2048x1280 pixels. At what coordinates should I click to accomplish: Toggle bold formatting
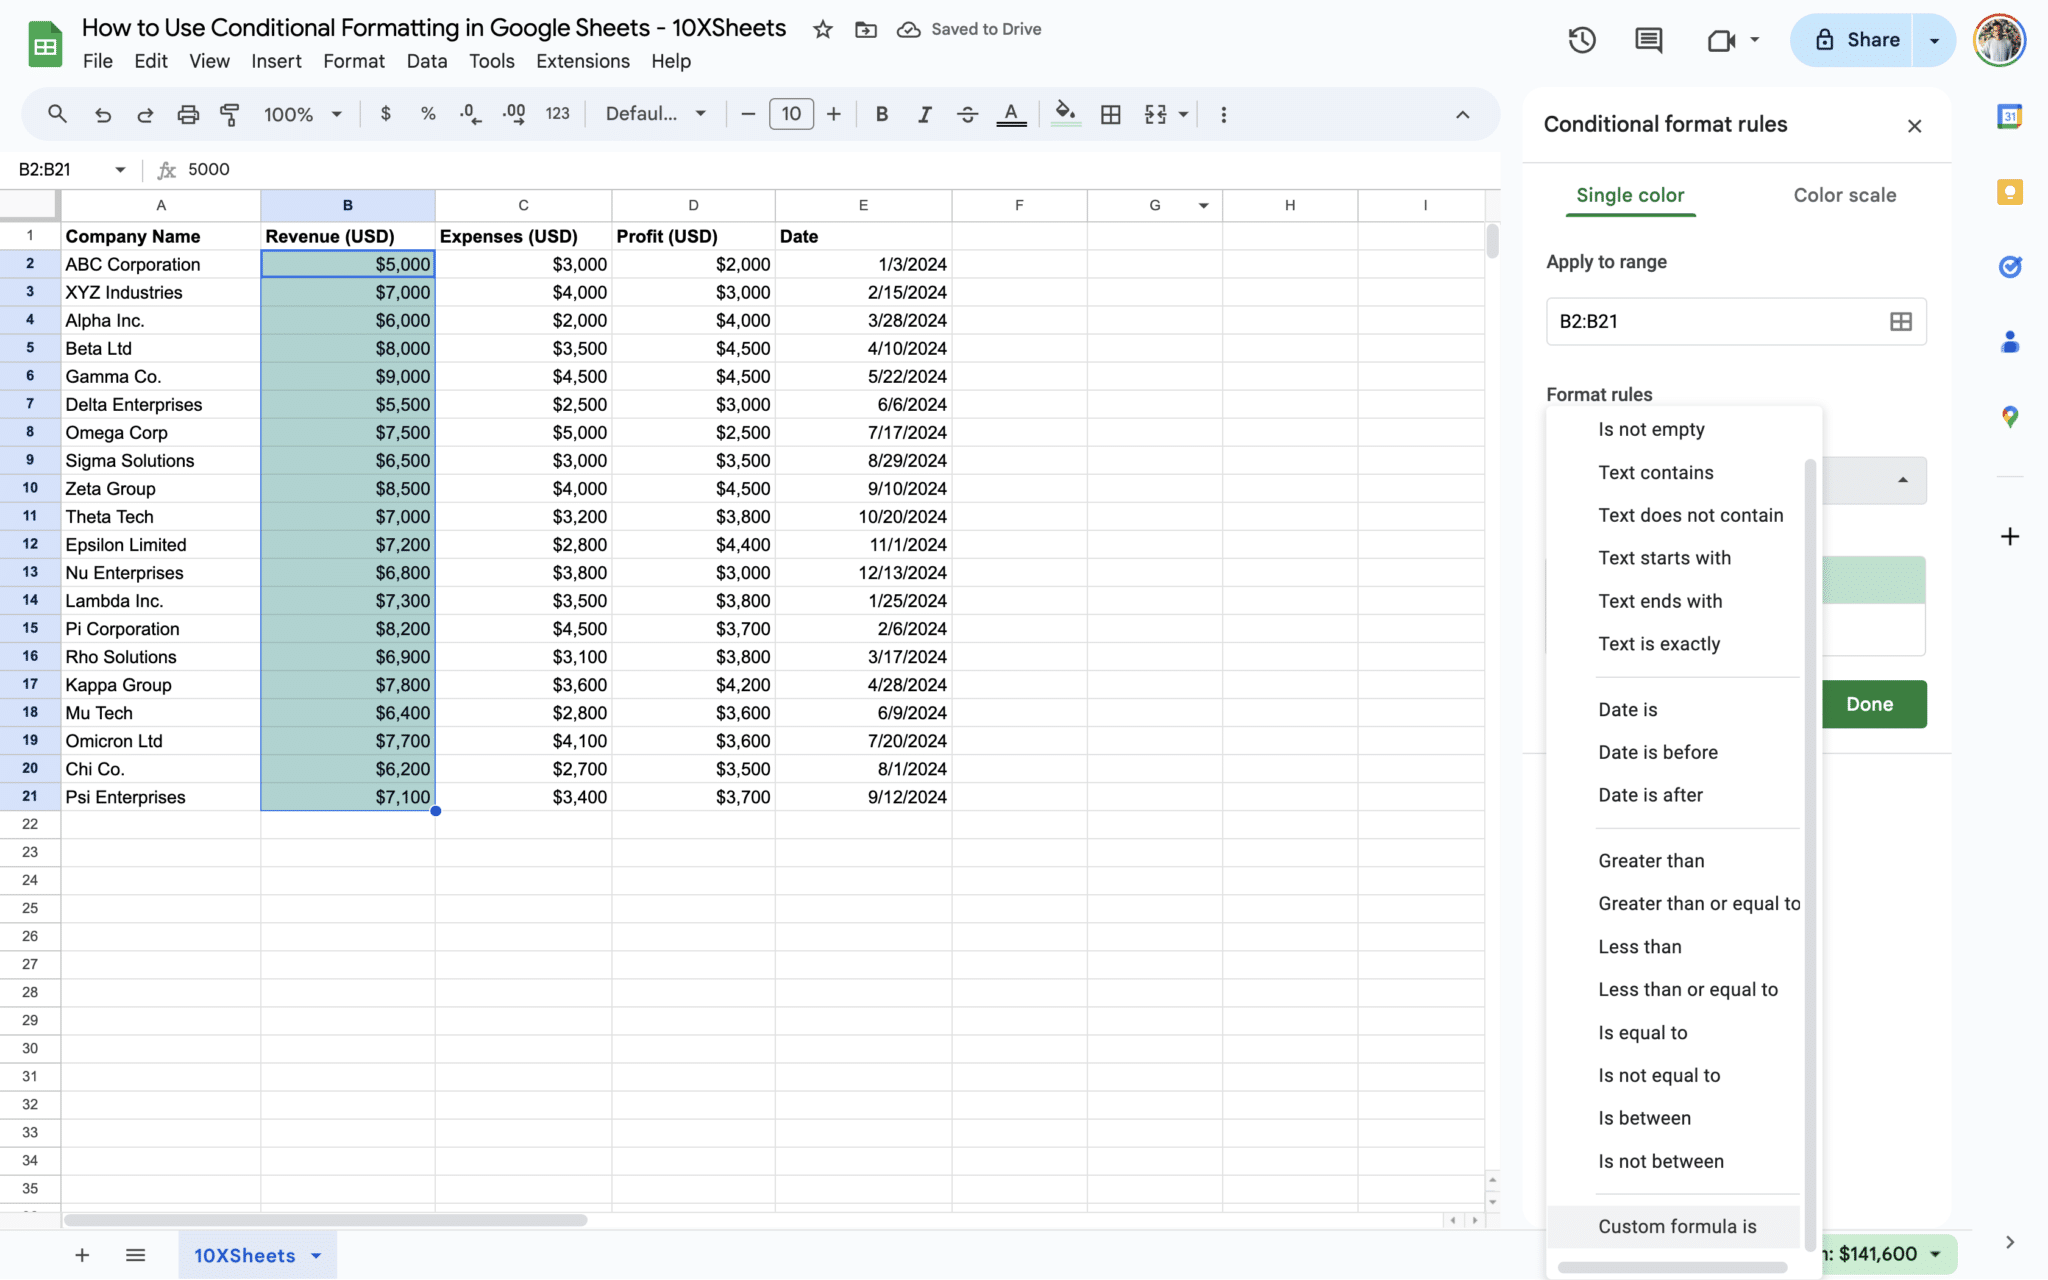click(x=881, y=114)
